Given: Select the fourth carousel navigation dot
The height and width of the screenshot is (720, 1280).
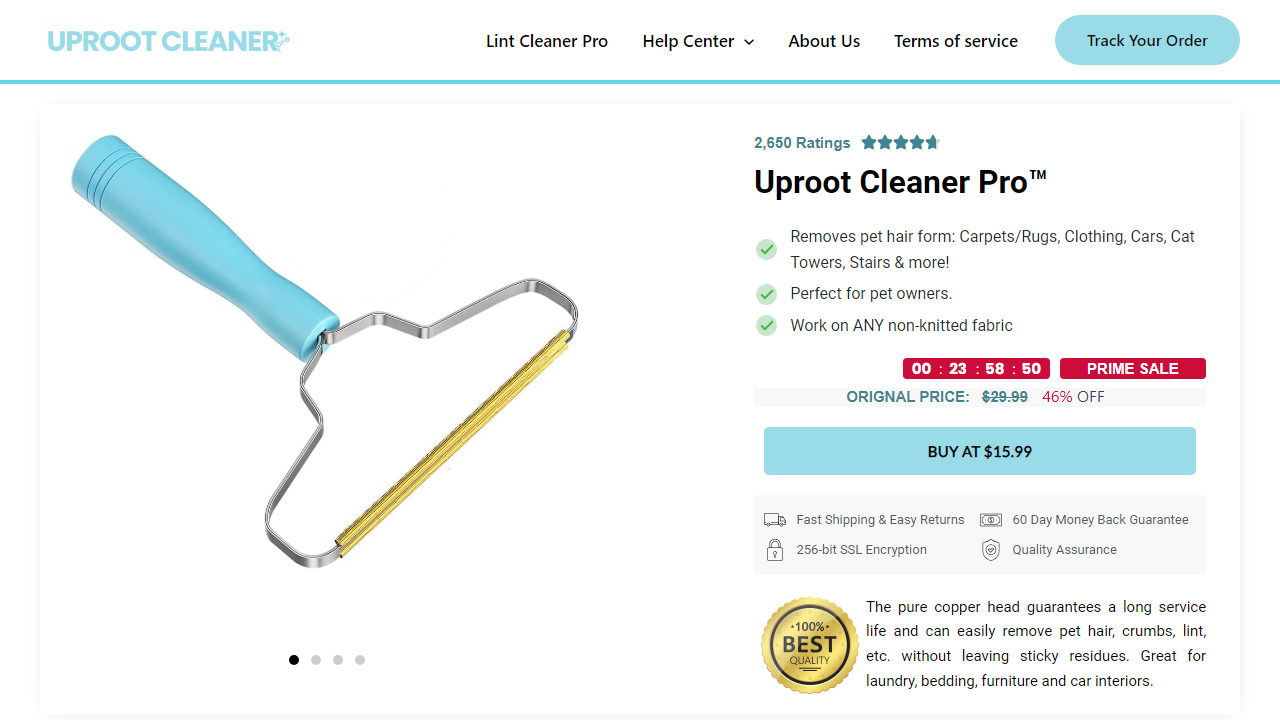Looking at the screenshot, I should pyautogui.click(x=360, y=660).
